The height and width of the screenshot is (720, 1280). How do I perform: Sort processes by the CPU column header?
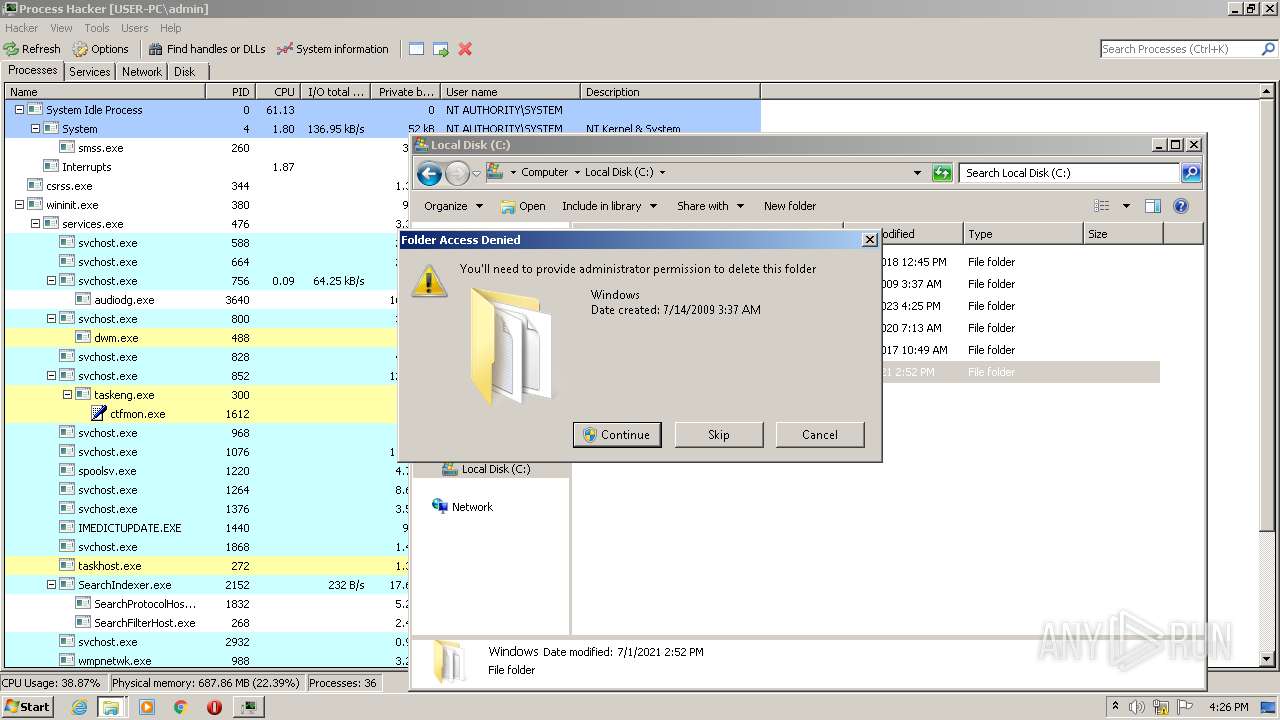[x=278, y=92]
